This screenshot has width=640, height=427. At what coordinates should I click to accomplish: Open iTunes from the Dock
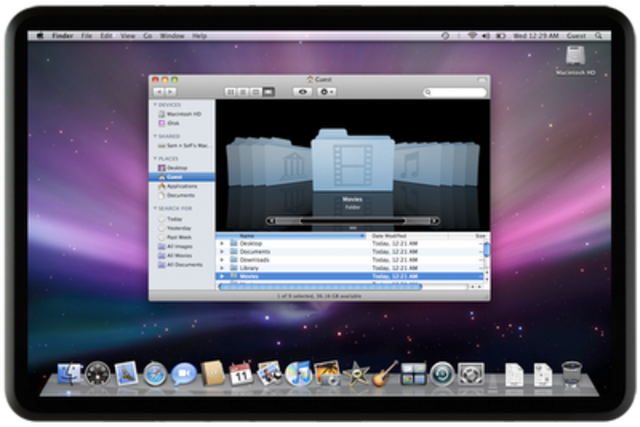pos(298,373)
